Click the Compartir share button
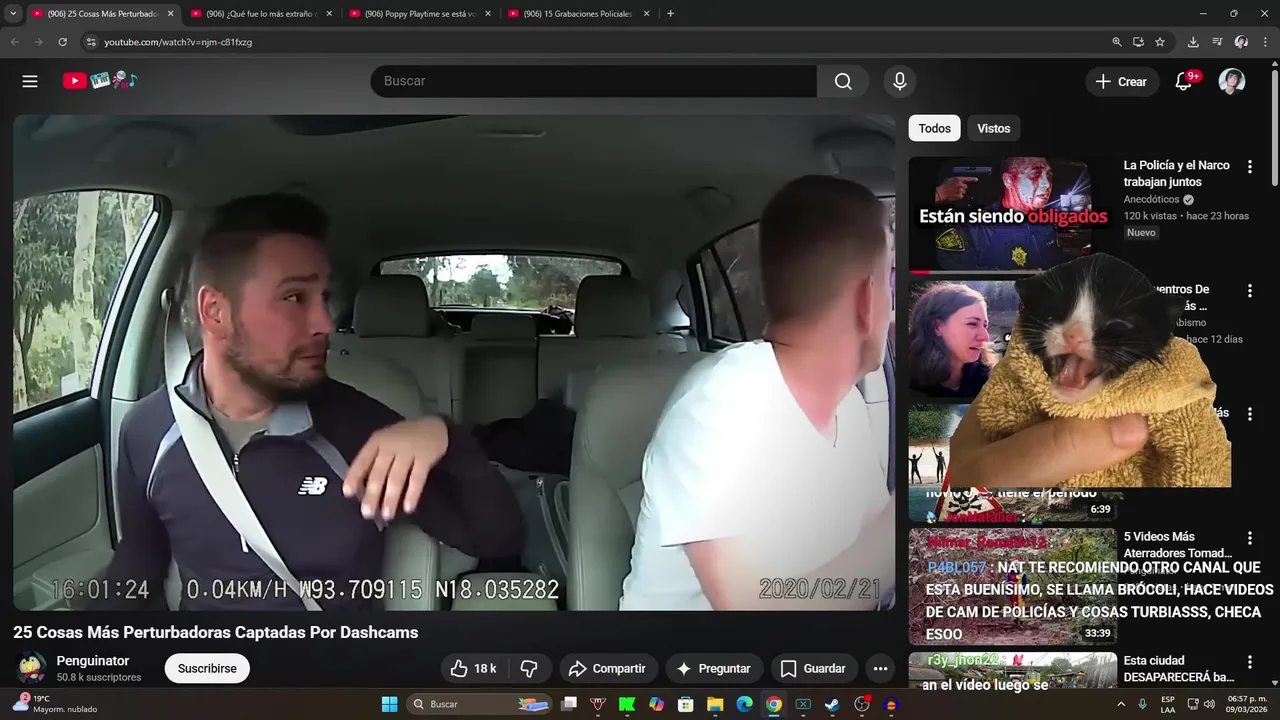The image size is (1280, 720). (608, 668)
